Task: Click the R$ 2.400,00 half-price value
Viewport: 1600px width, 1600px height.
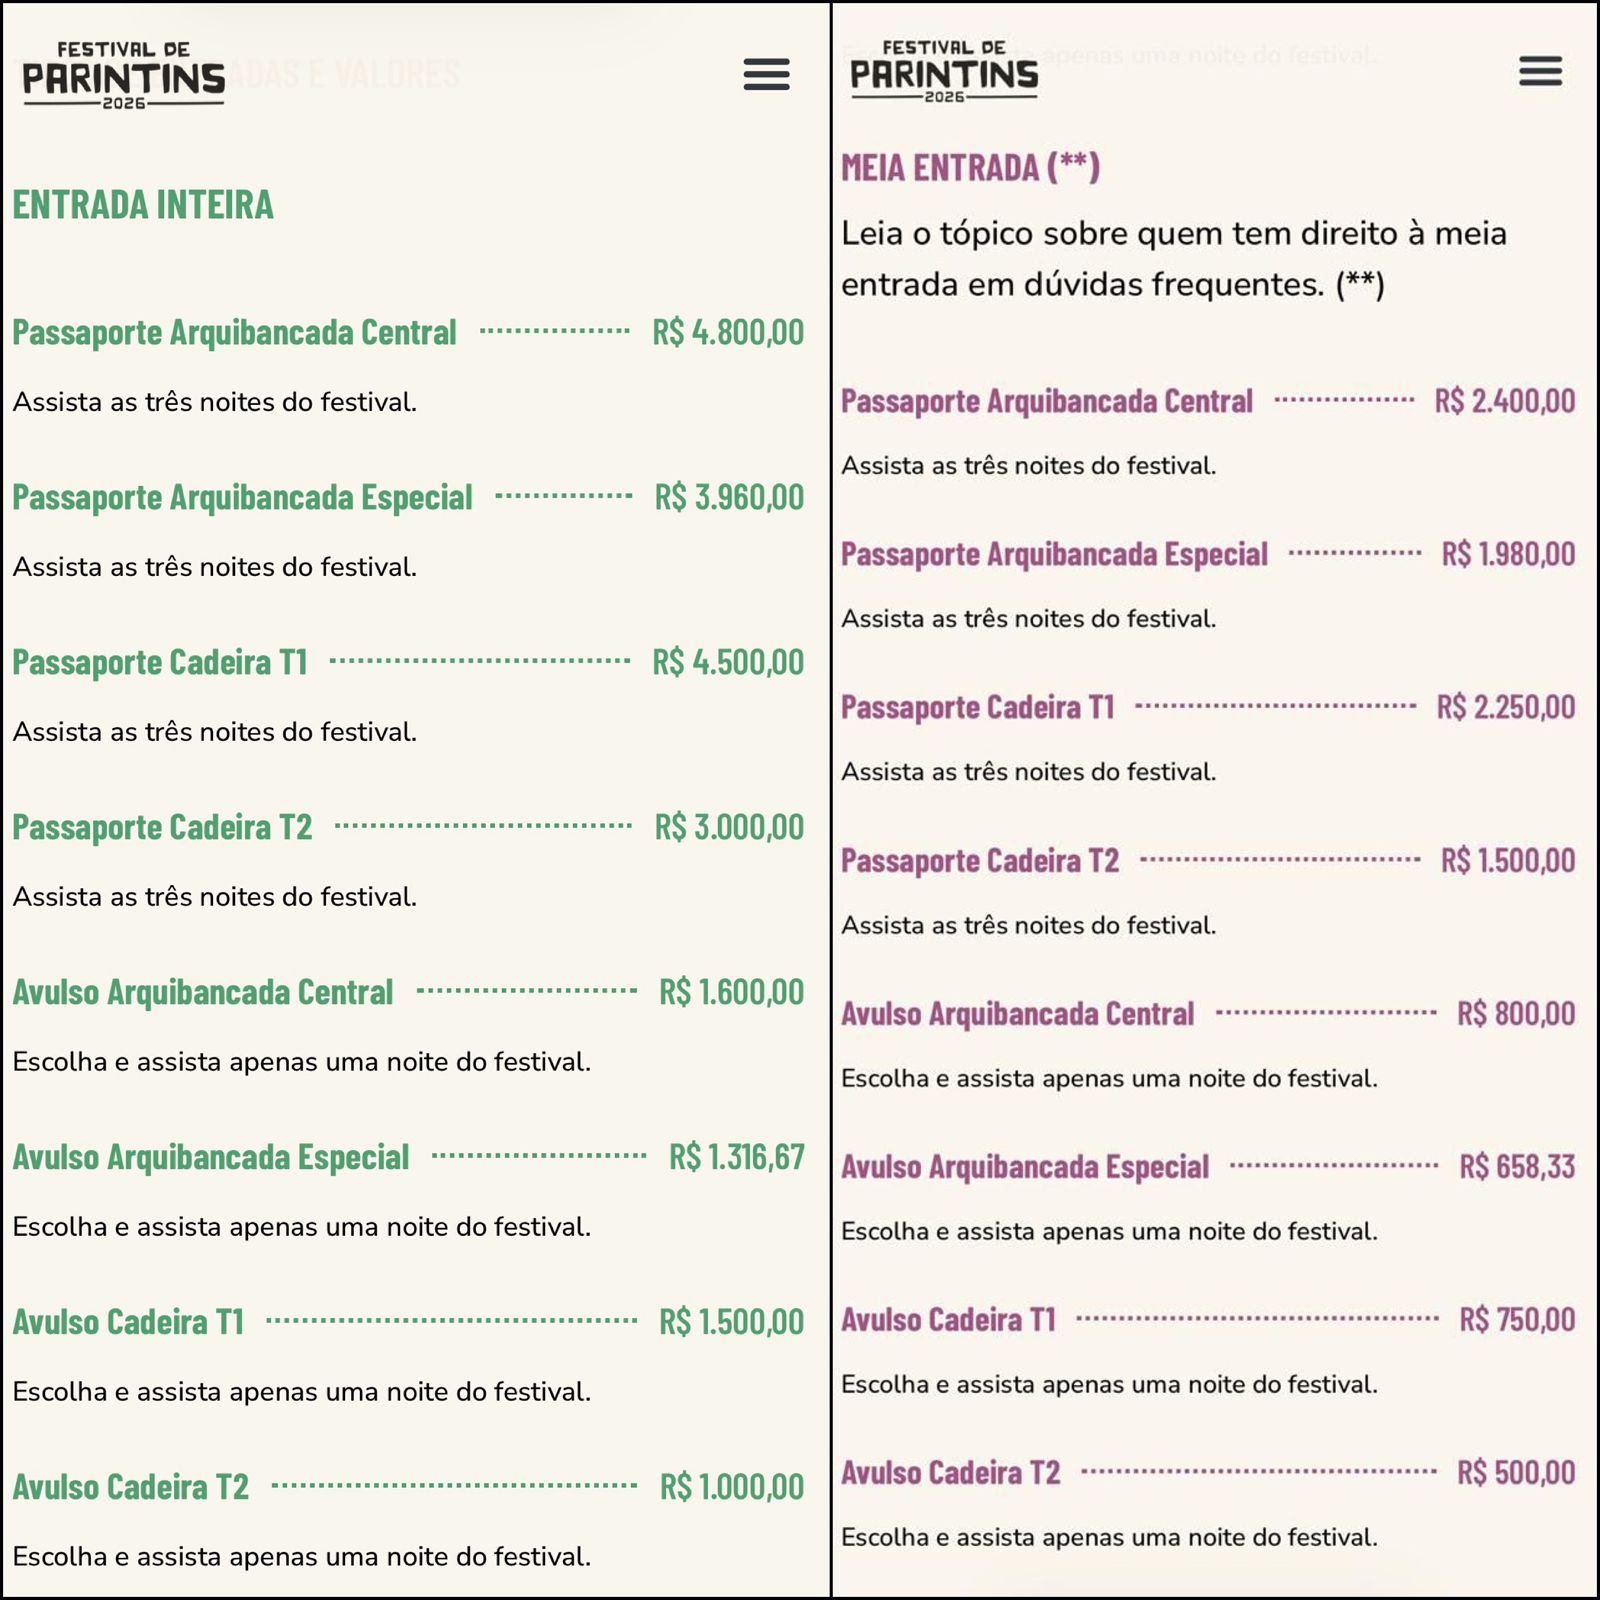Action: 1504,401
